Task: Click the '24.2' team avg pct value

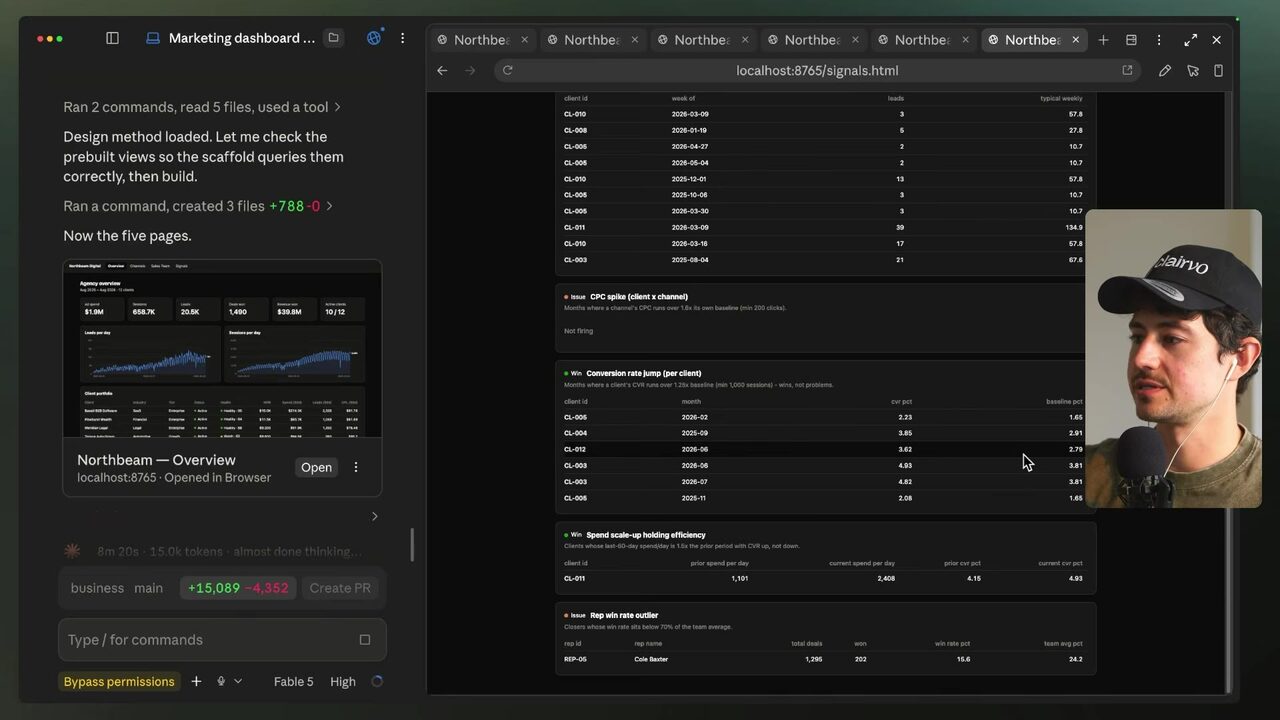Action: tap(1076, 659)
